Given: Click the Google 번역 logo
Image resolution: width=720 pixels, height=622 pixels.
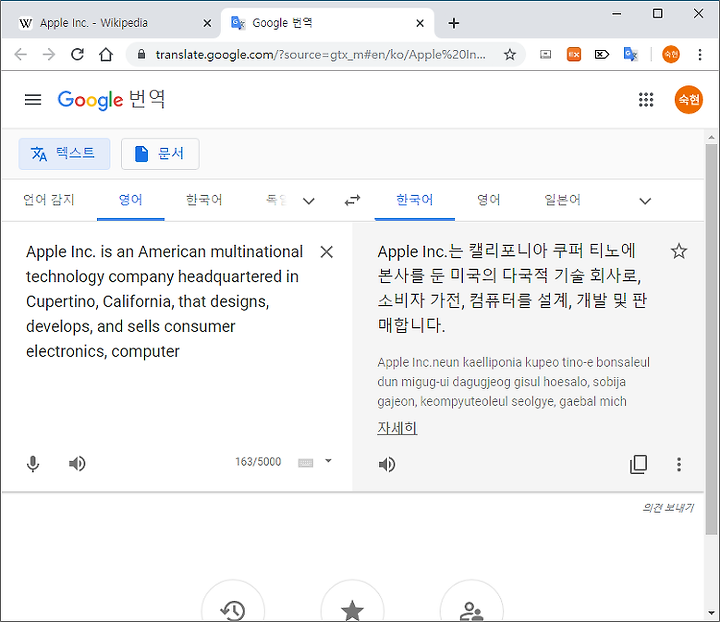Looking at the screenshot, I should click(111, 100).
